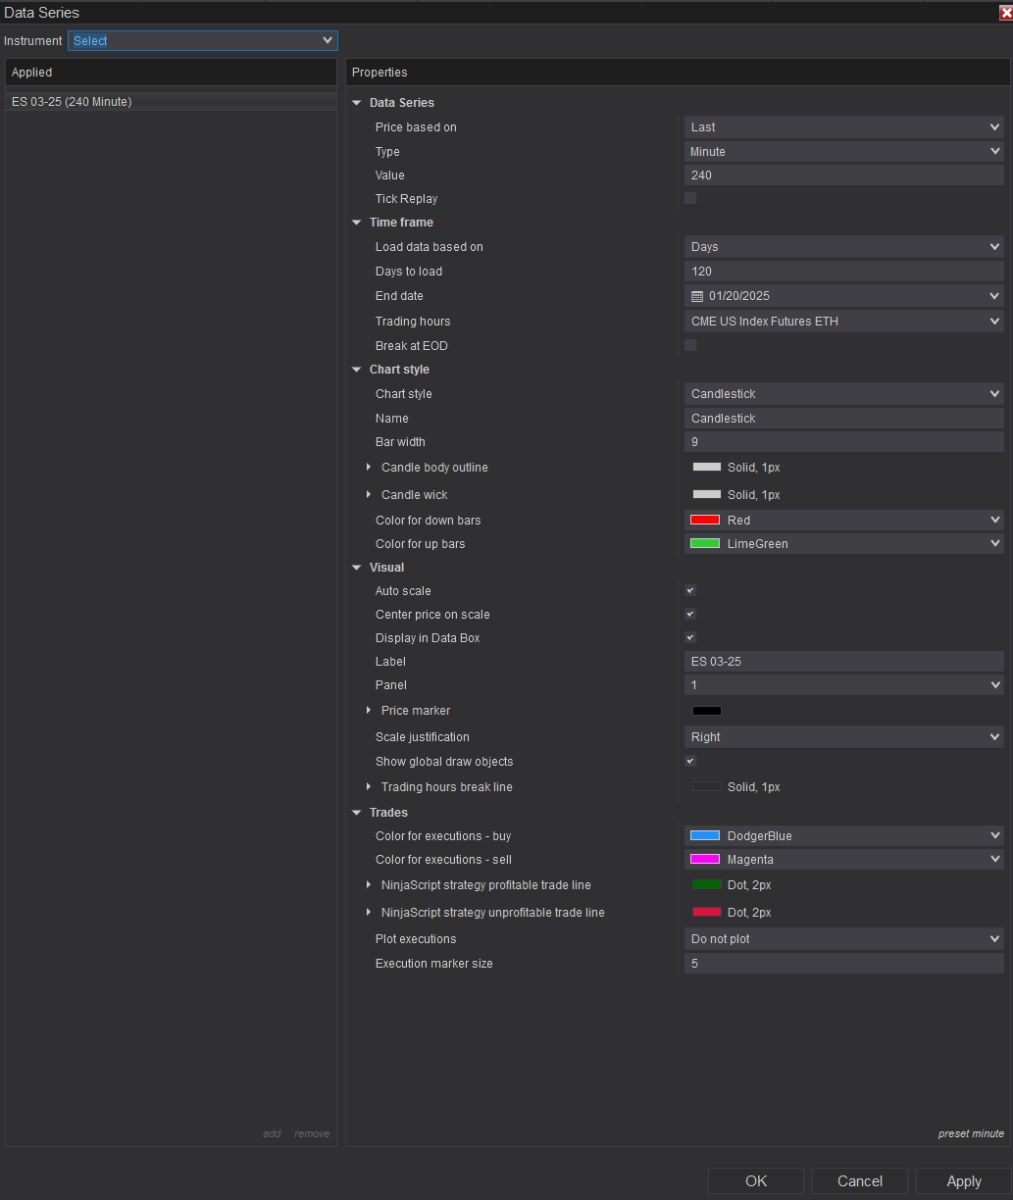
Task: Click the preset minute link
Action: pos(970,1133)
